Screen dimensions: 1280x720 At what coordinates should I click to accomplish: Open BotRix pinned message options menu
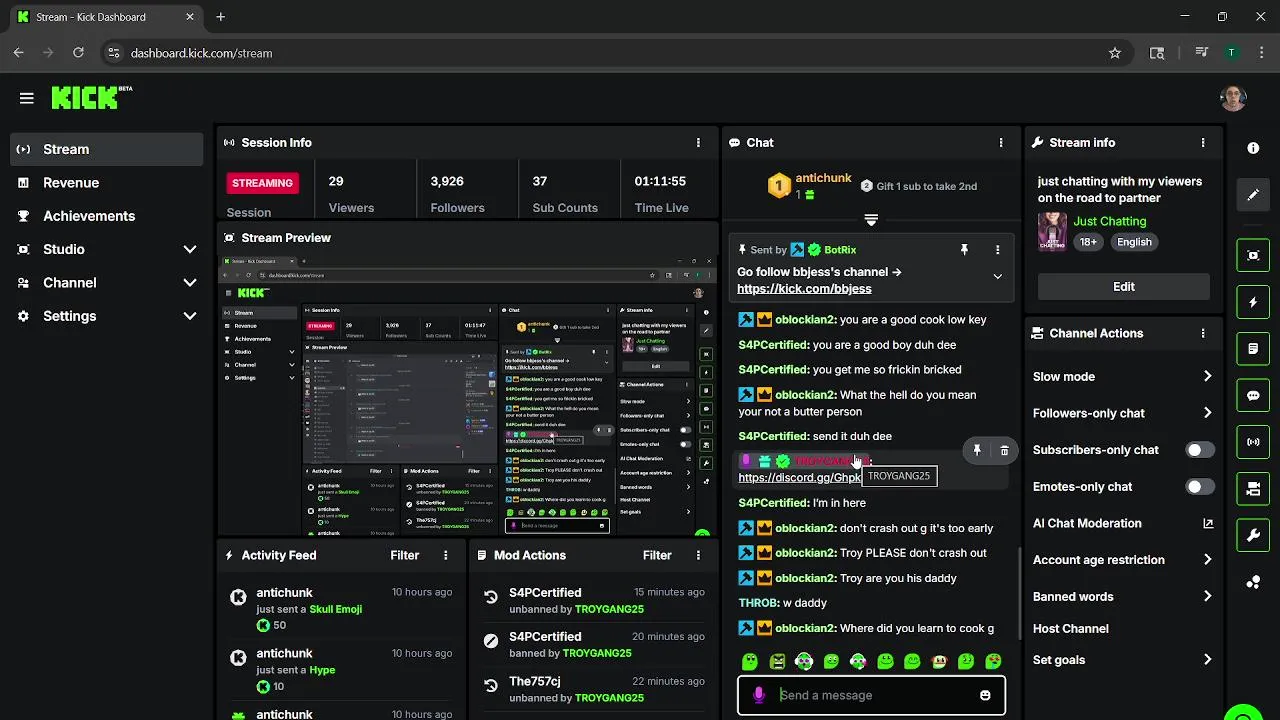pos(997,250)
